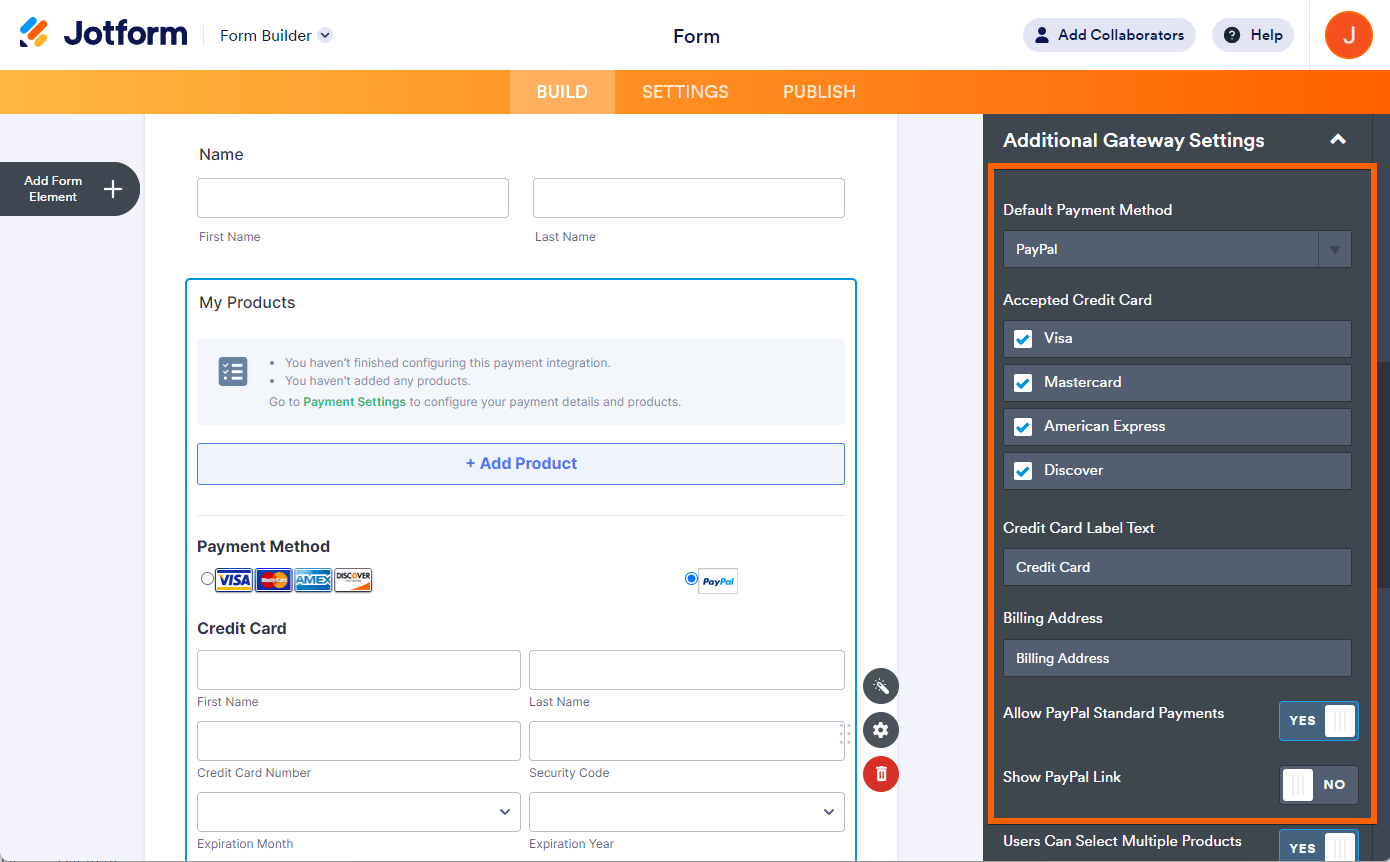Click the Add Collaborators button

coord(1109,35)
